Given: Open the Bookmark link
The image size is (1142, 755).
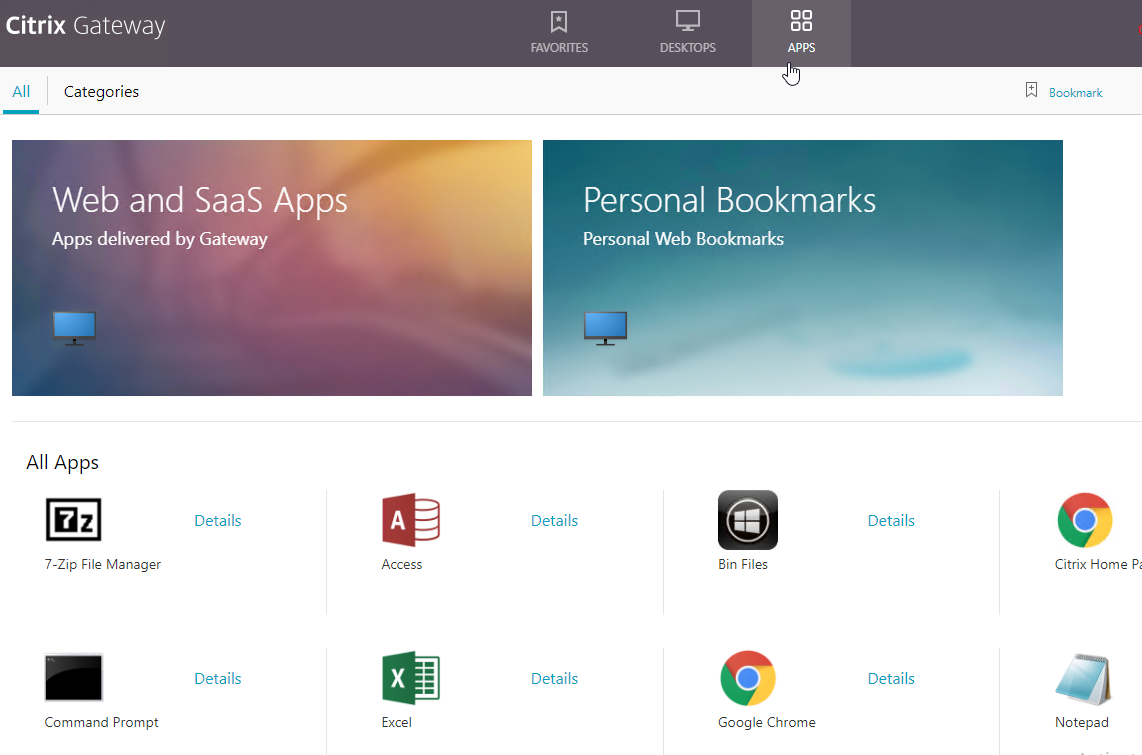Looking at the screenshot, I should 1075,92.
